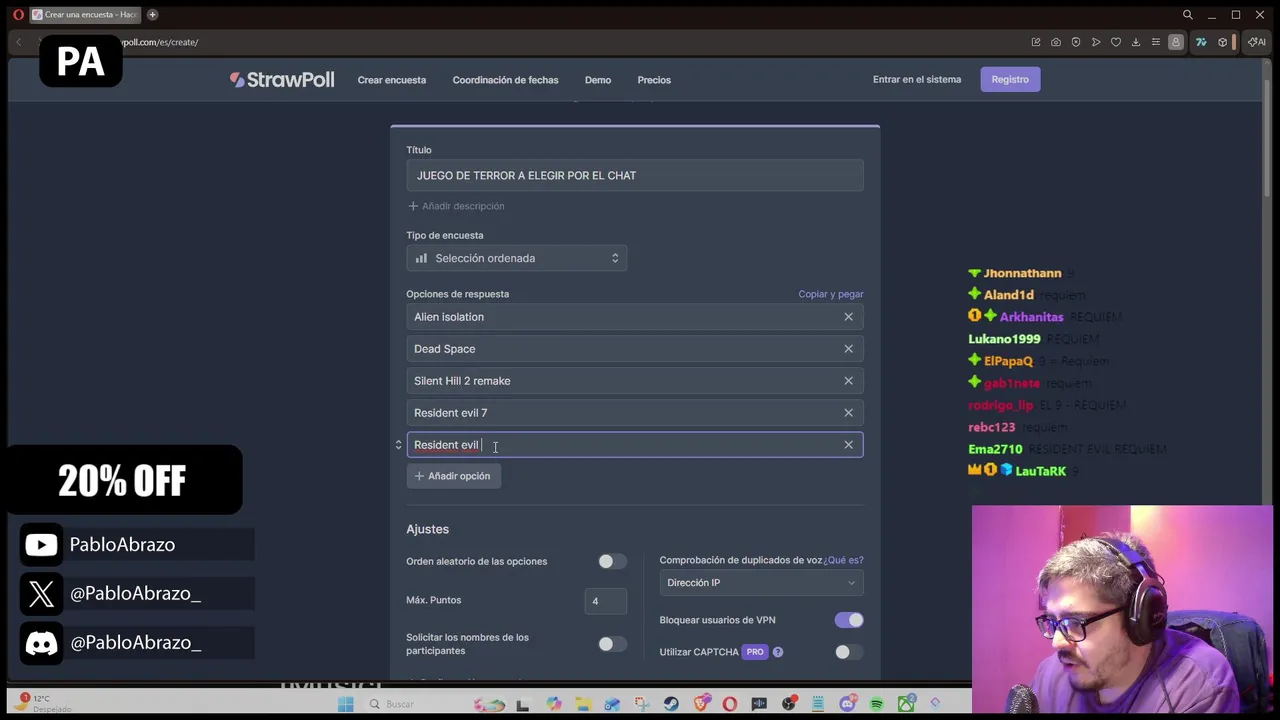Image resolution: width=1280 pixels, height=720 pixels.
Task: Click the Opera icon in the taskbar
Action: pos(730,704)
